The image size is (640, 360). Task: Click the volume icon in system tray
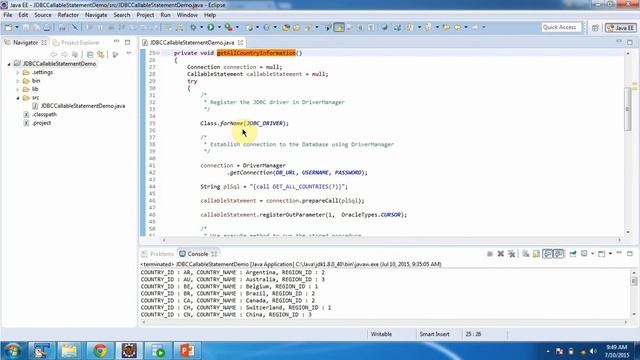point(593,351)
